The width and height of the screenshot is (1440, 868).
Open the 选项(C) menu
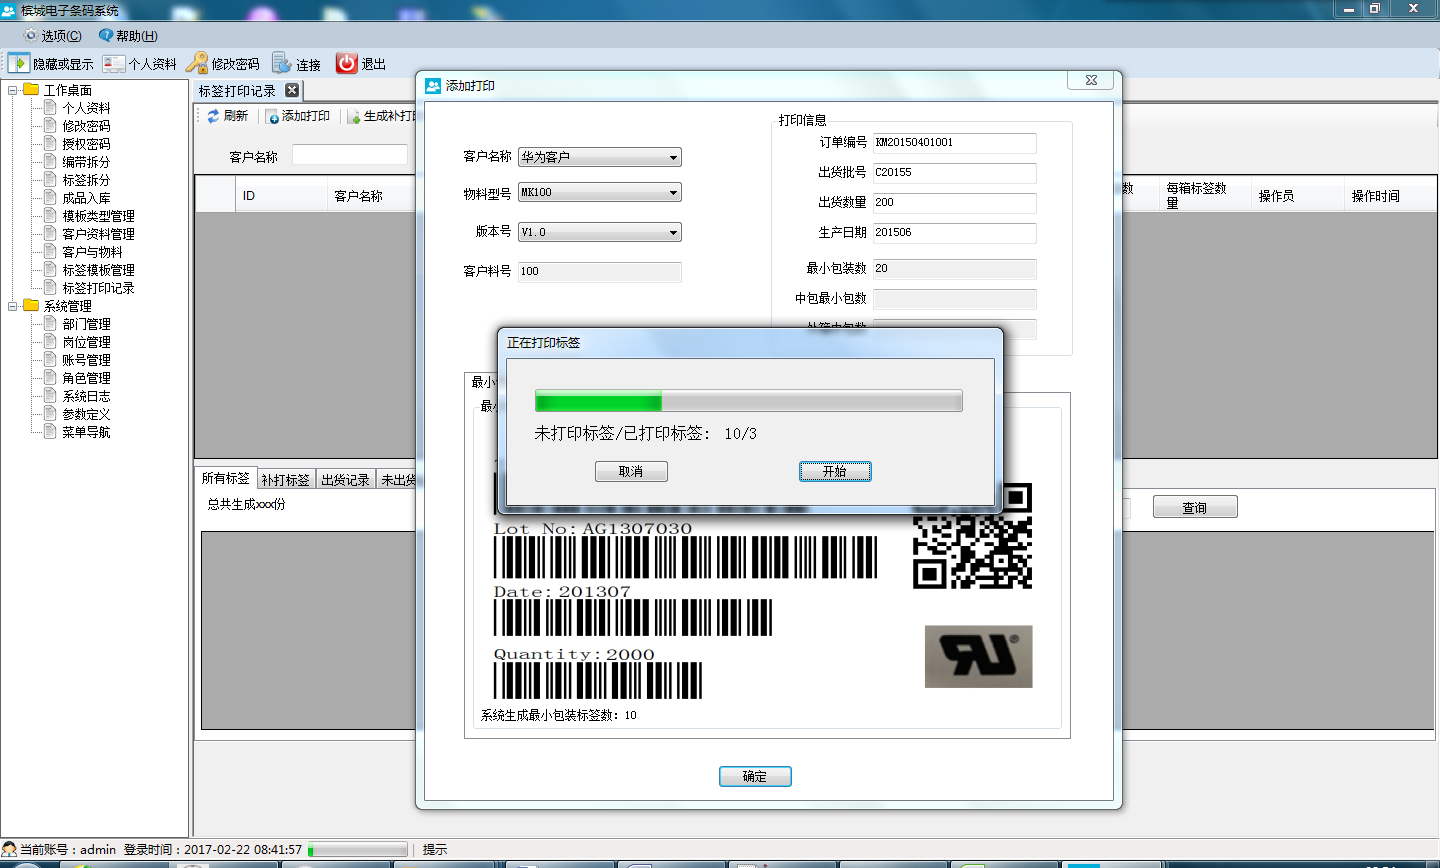pos(52,36)
